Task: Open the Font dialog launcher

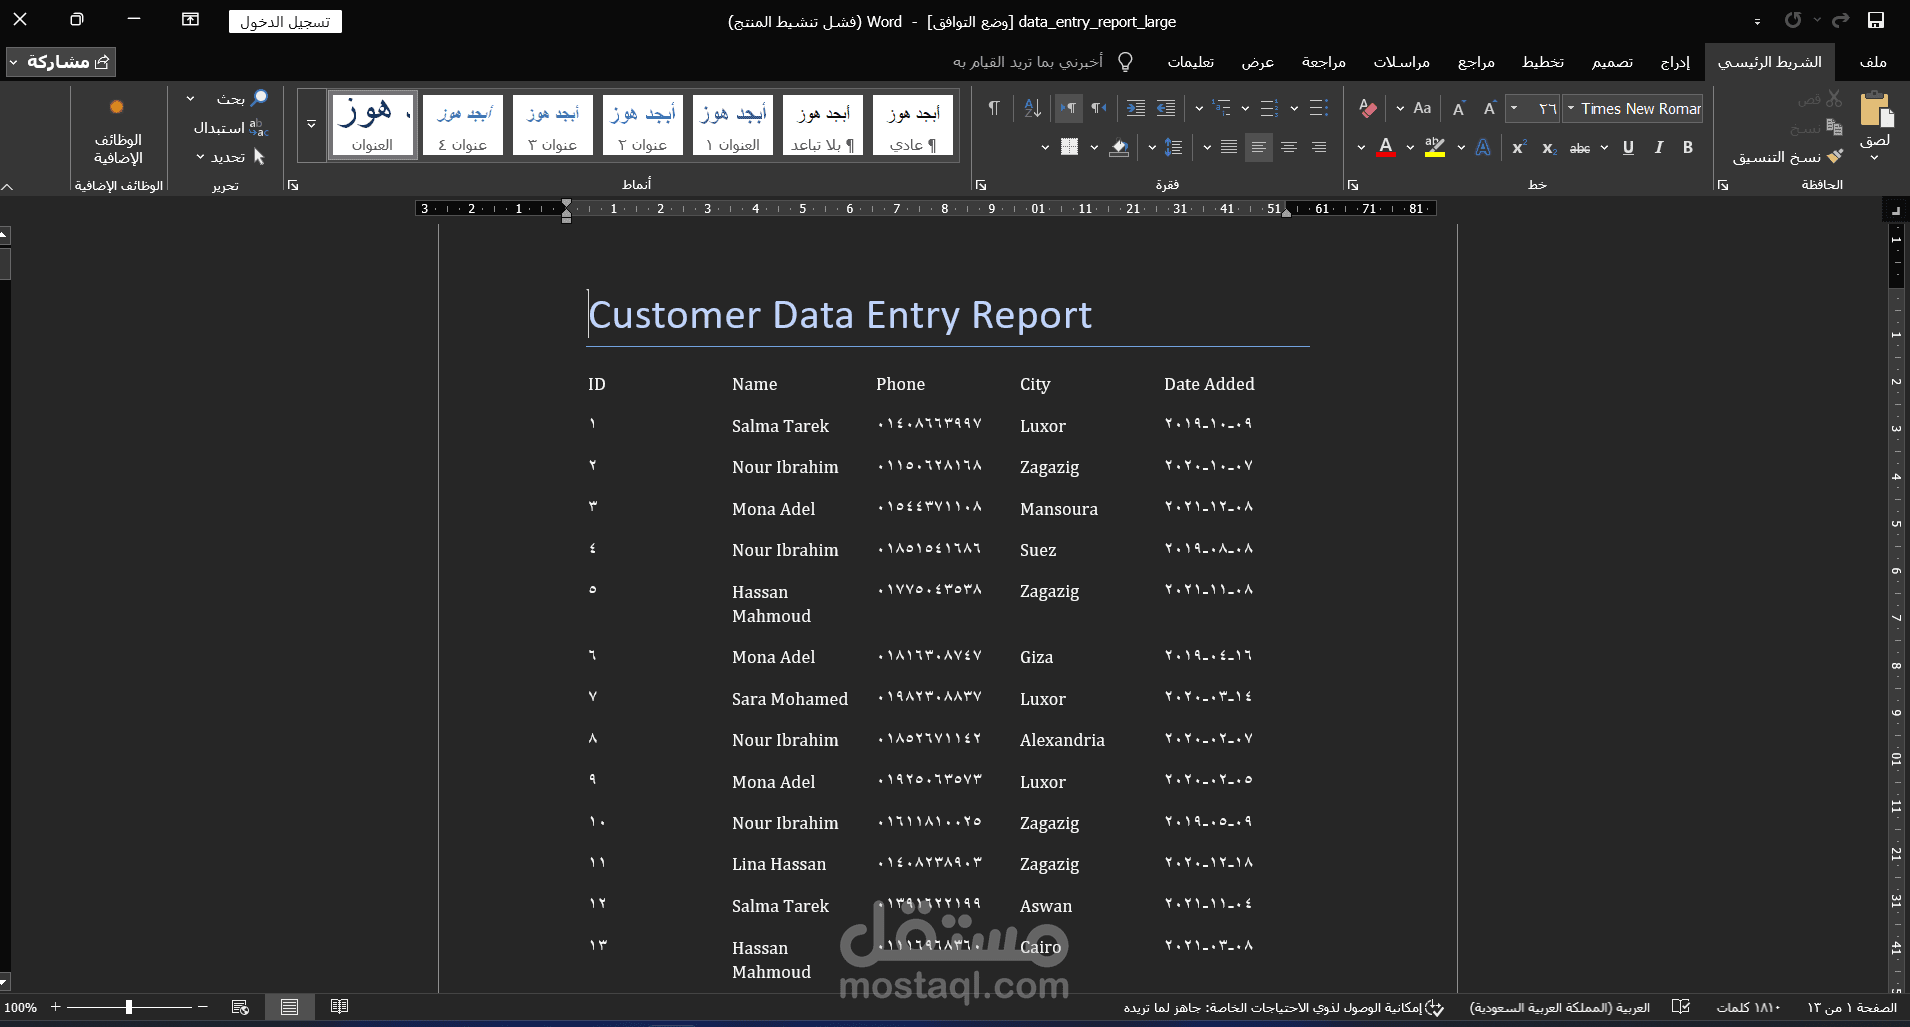Action: [x=1353, y=185]
